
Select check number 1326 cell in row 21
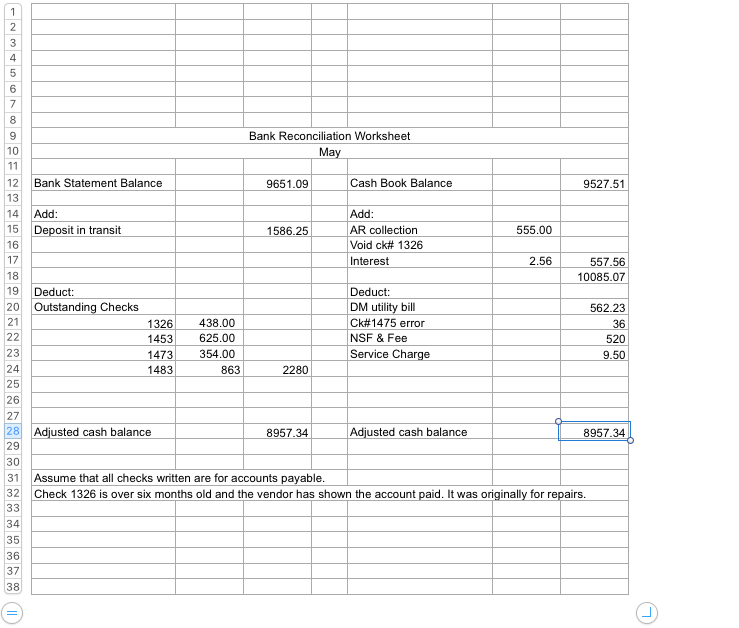point(103,322)
